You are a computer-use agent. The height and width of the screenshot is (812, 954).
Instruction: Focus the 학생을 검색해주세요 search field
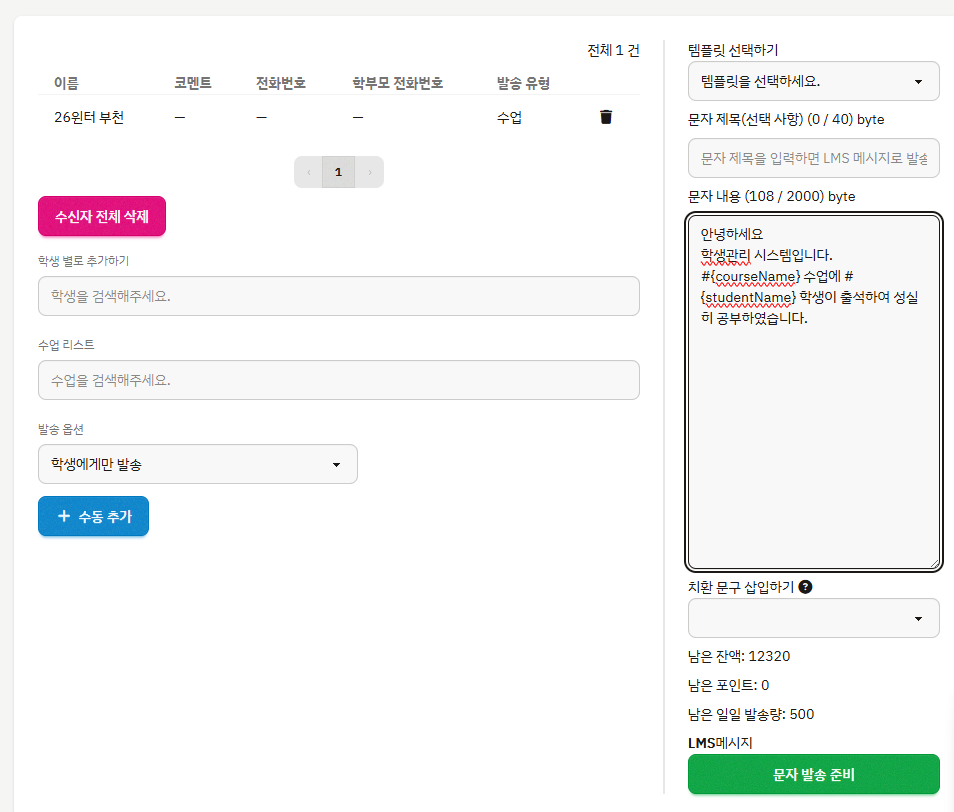tap(338, 296)
